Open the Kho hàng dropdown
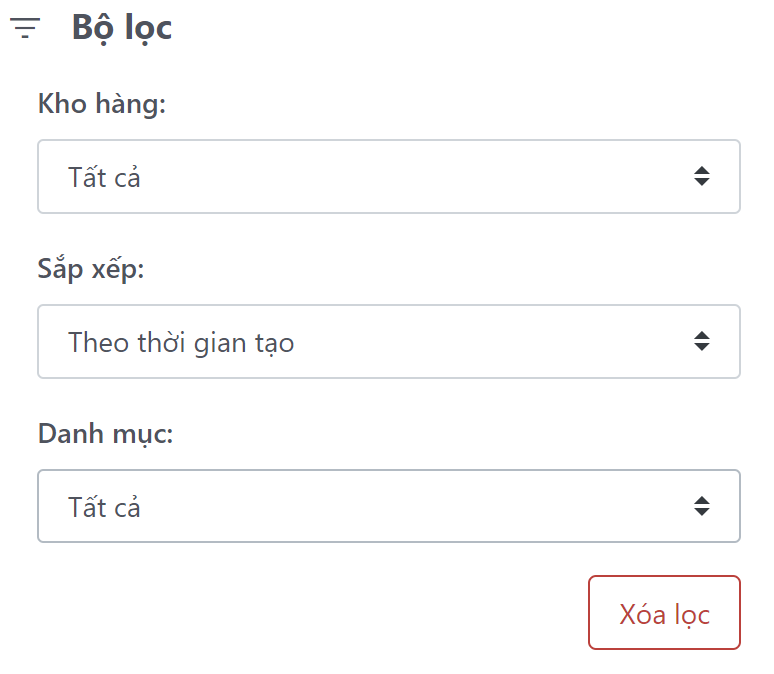Screen dimensions: 774x674 tap(388, 177)
